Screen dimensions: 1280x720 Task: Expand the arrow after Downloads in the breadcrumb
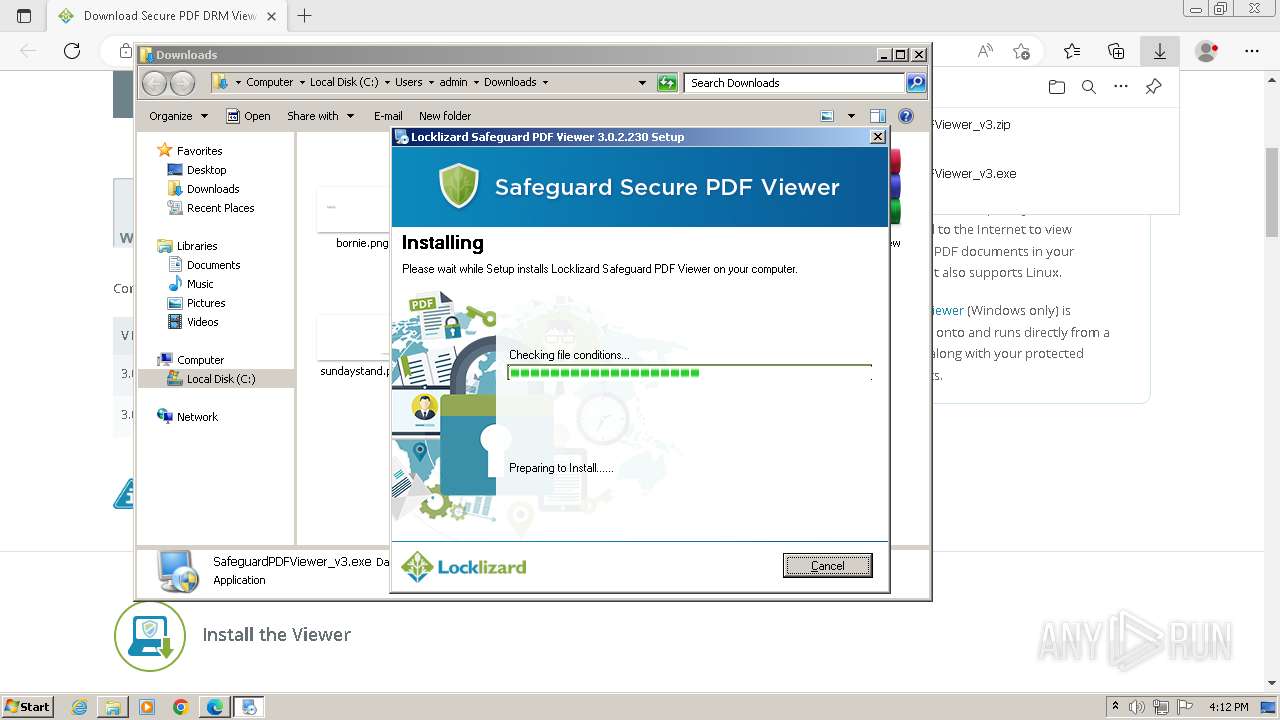pos(545,82)
